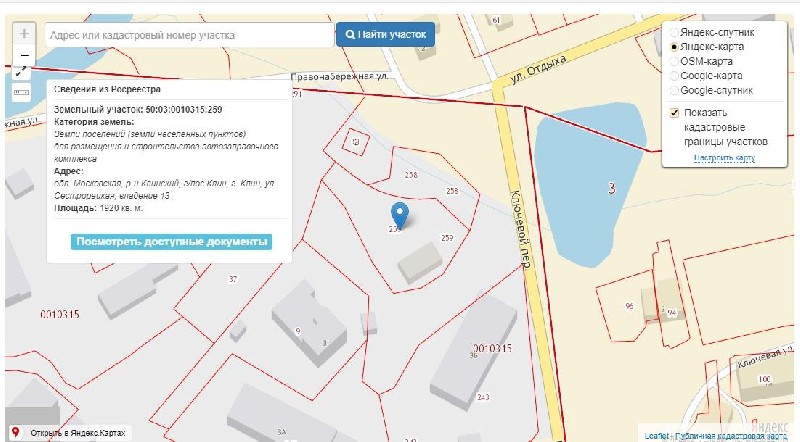Open the Публичная кадастровая карта link

pos(730,436)
